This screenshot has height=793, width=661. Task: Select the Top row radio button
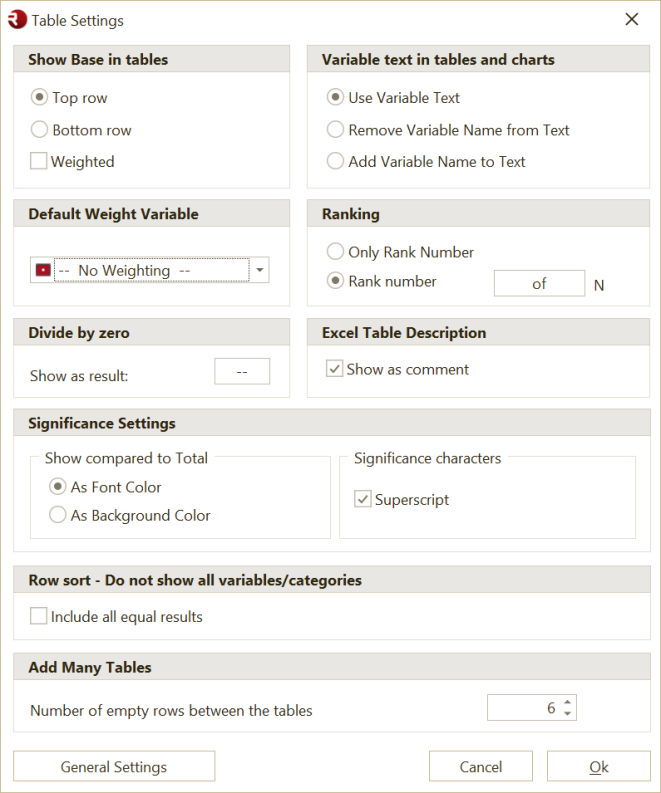(40, 98)
